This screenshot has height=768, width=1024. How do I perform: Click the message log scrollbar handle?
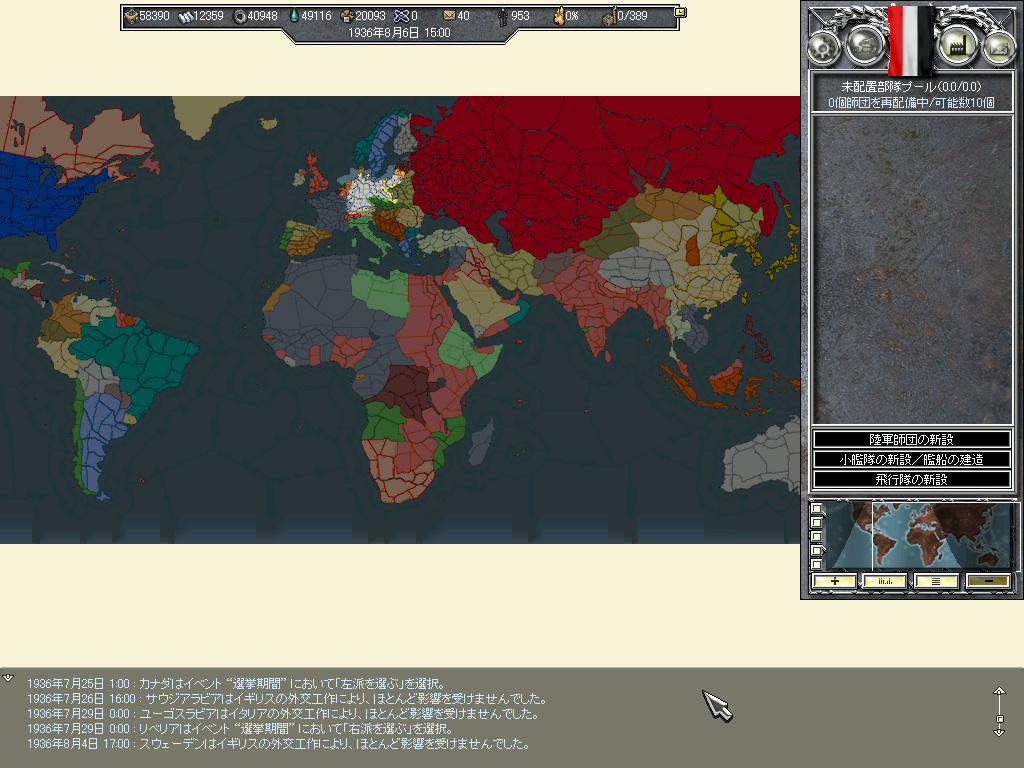click(x=999, y=719)
